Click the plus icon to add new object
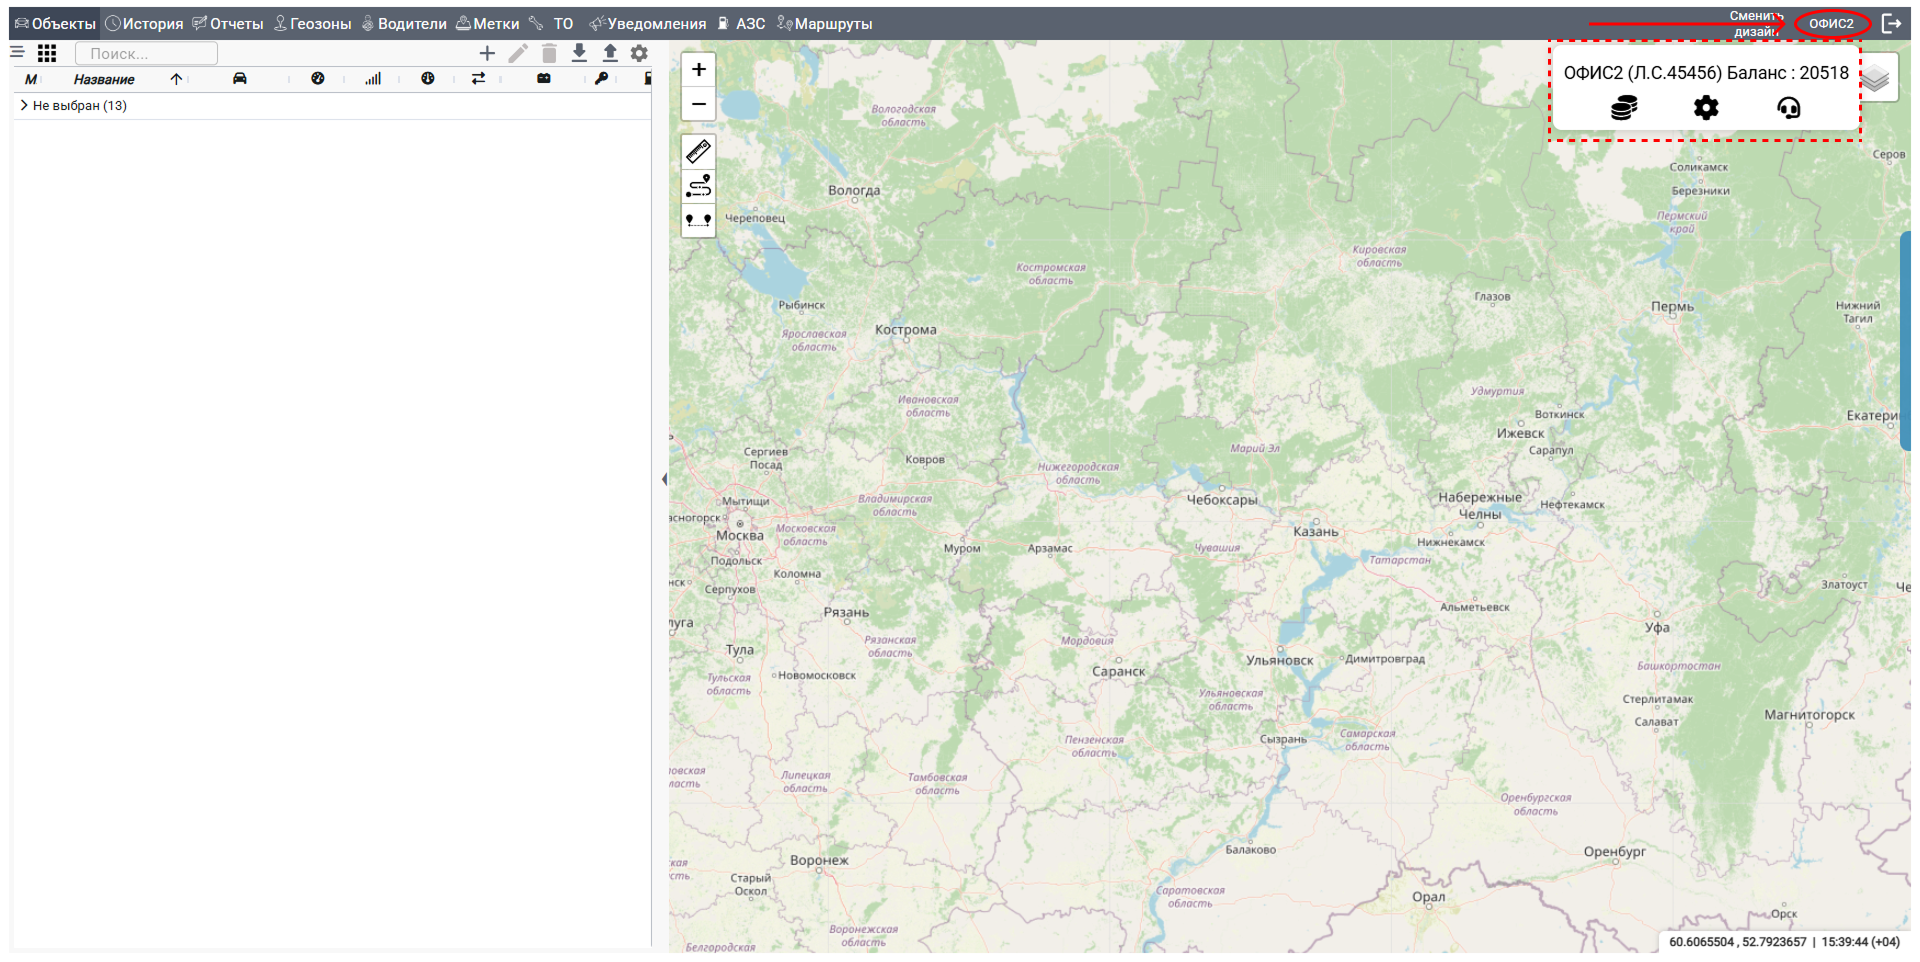Viewport: 1920px width, 962px height. 487,54
